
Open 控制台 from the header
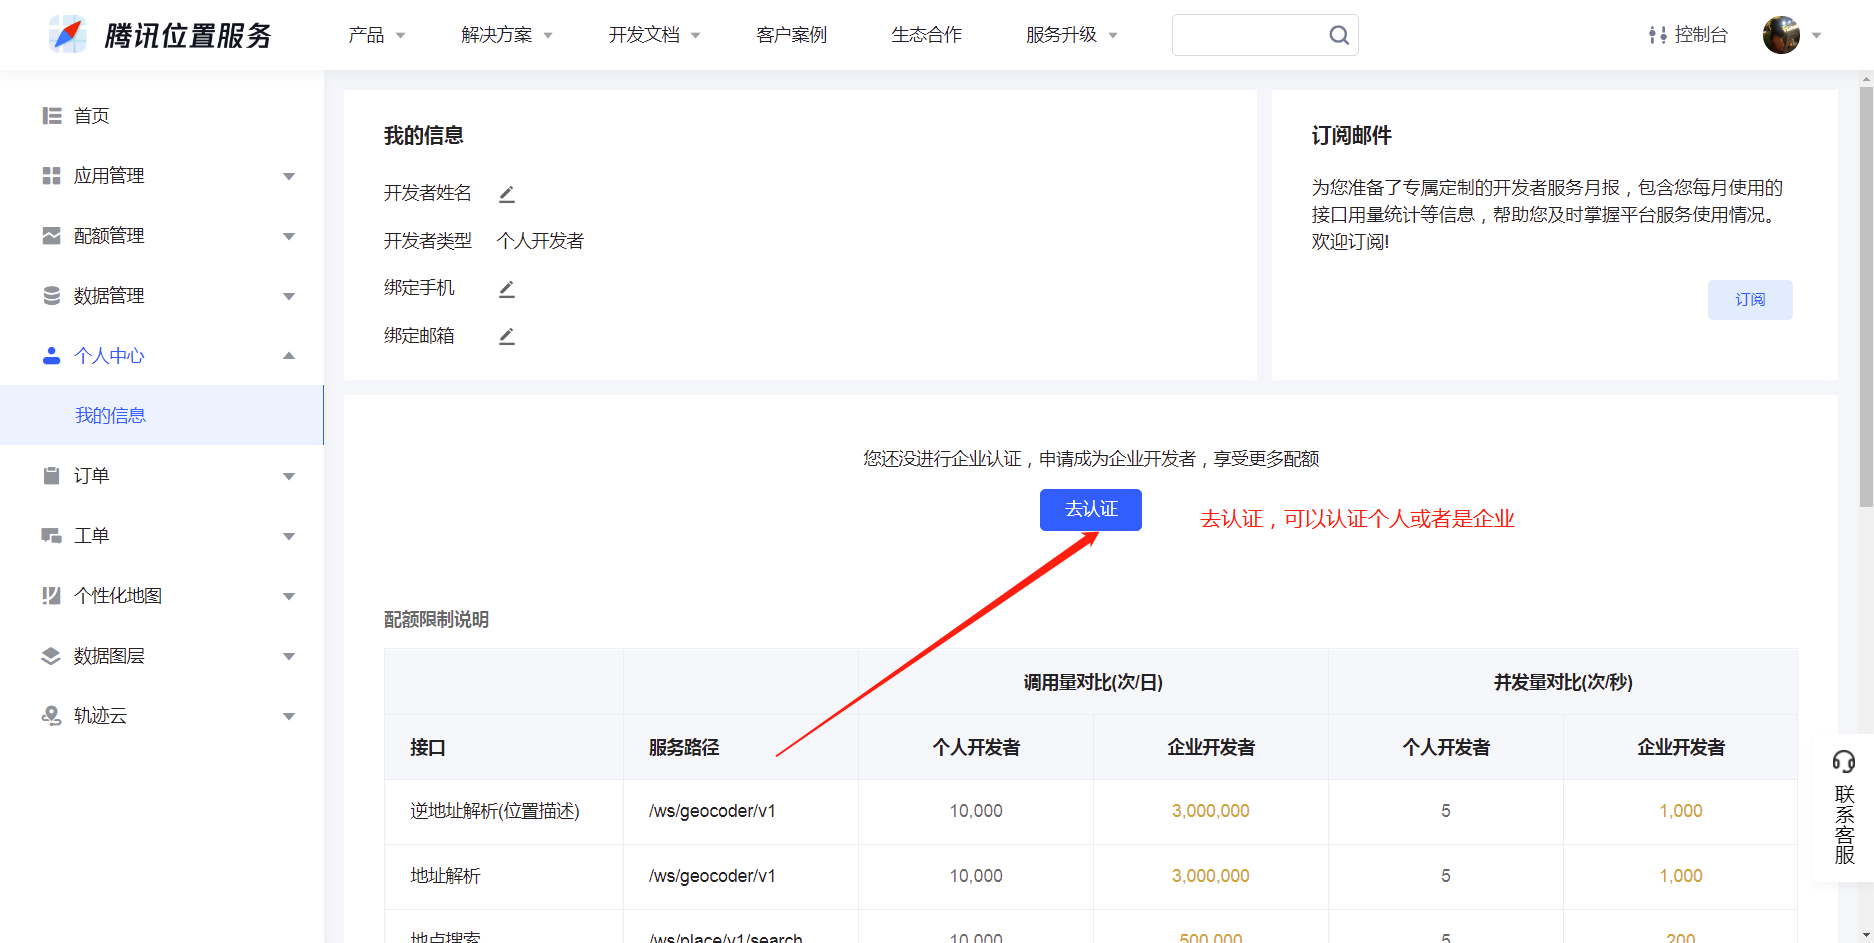[x=1688, y=35]
